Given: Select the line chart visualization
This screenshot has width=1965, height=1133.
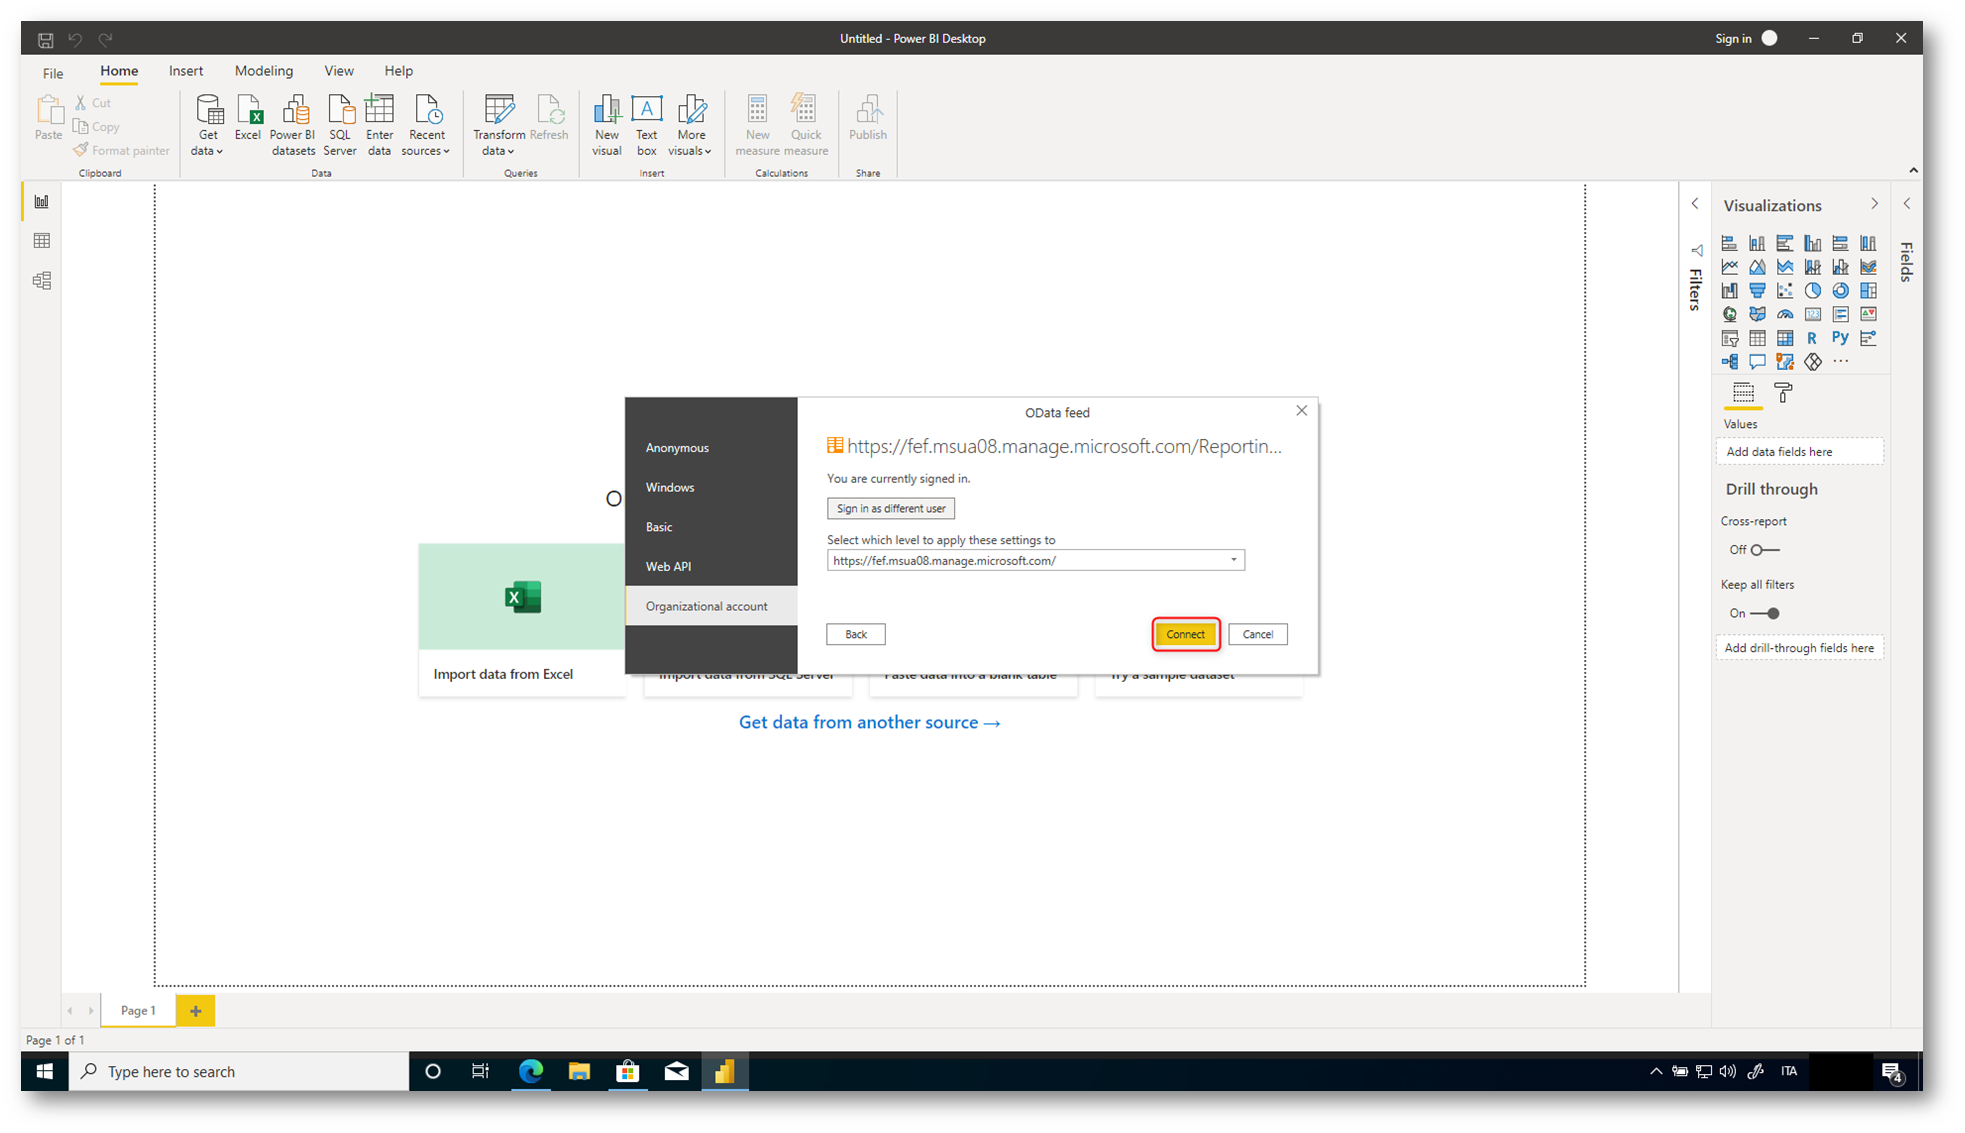Looking at the screenshot, I should pyautogui.click(x=1729, y=267).
